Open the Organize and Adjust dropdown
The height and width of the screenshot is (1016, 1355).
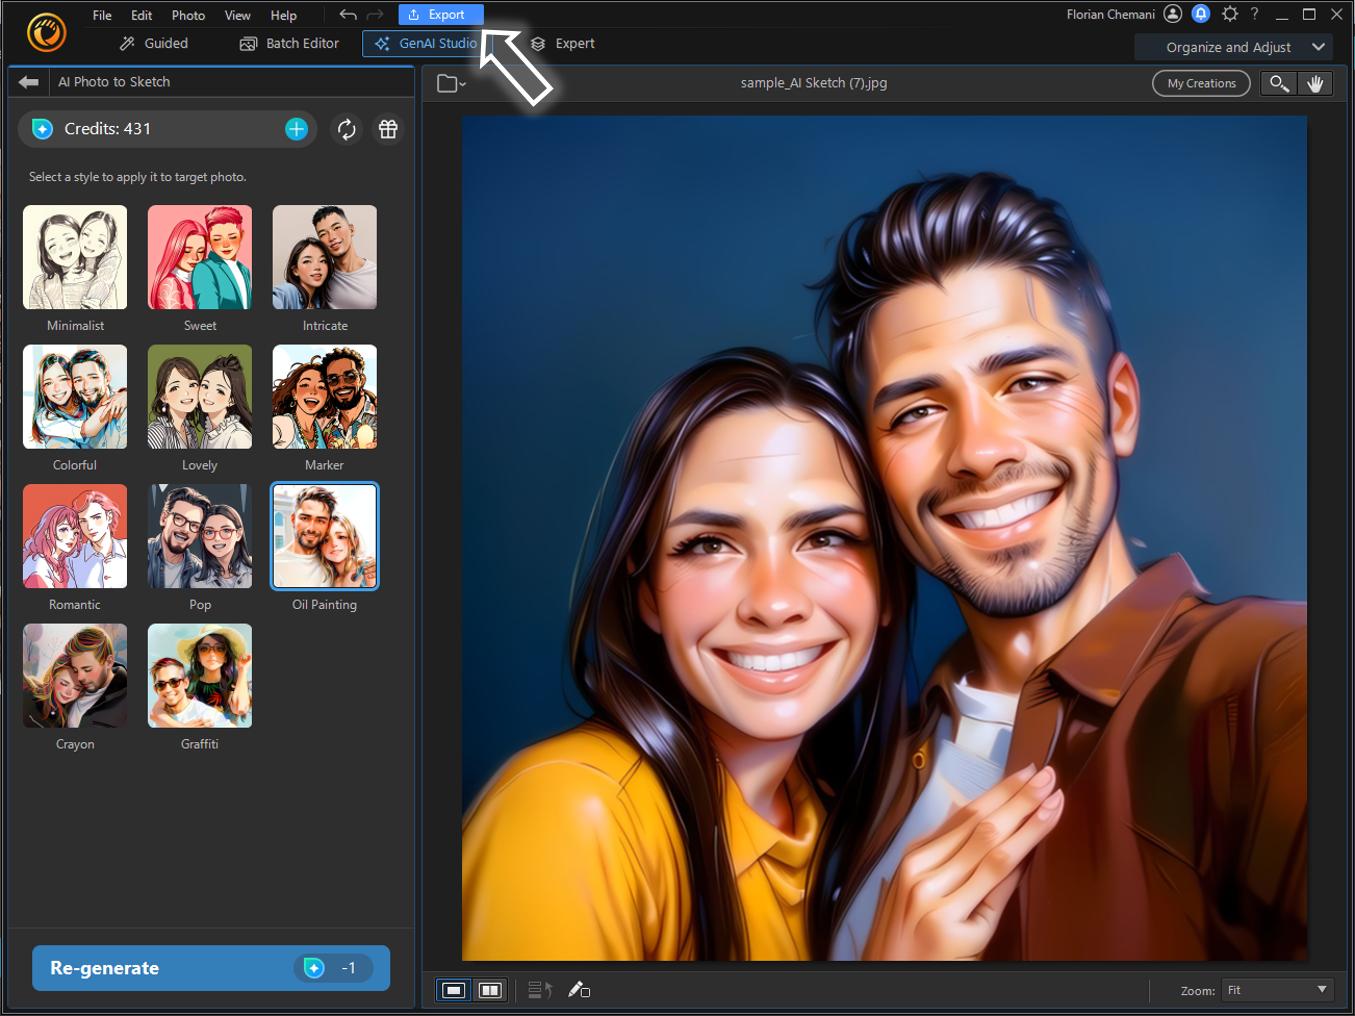point(1234,47)
